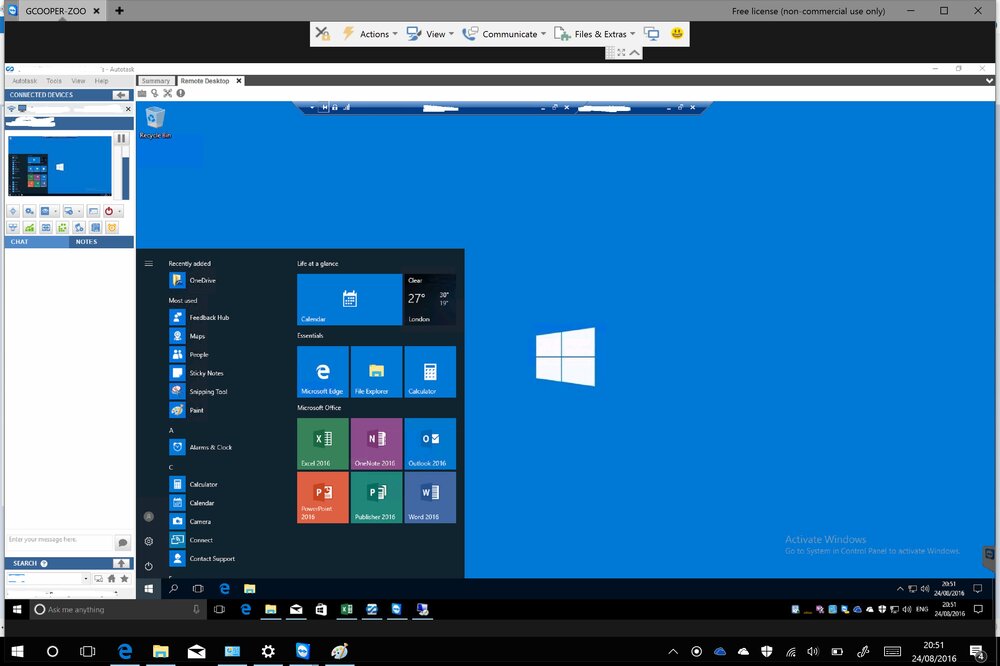Open the Autotask menu
The image size is (1000, 666).
[x=24, y=81]
